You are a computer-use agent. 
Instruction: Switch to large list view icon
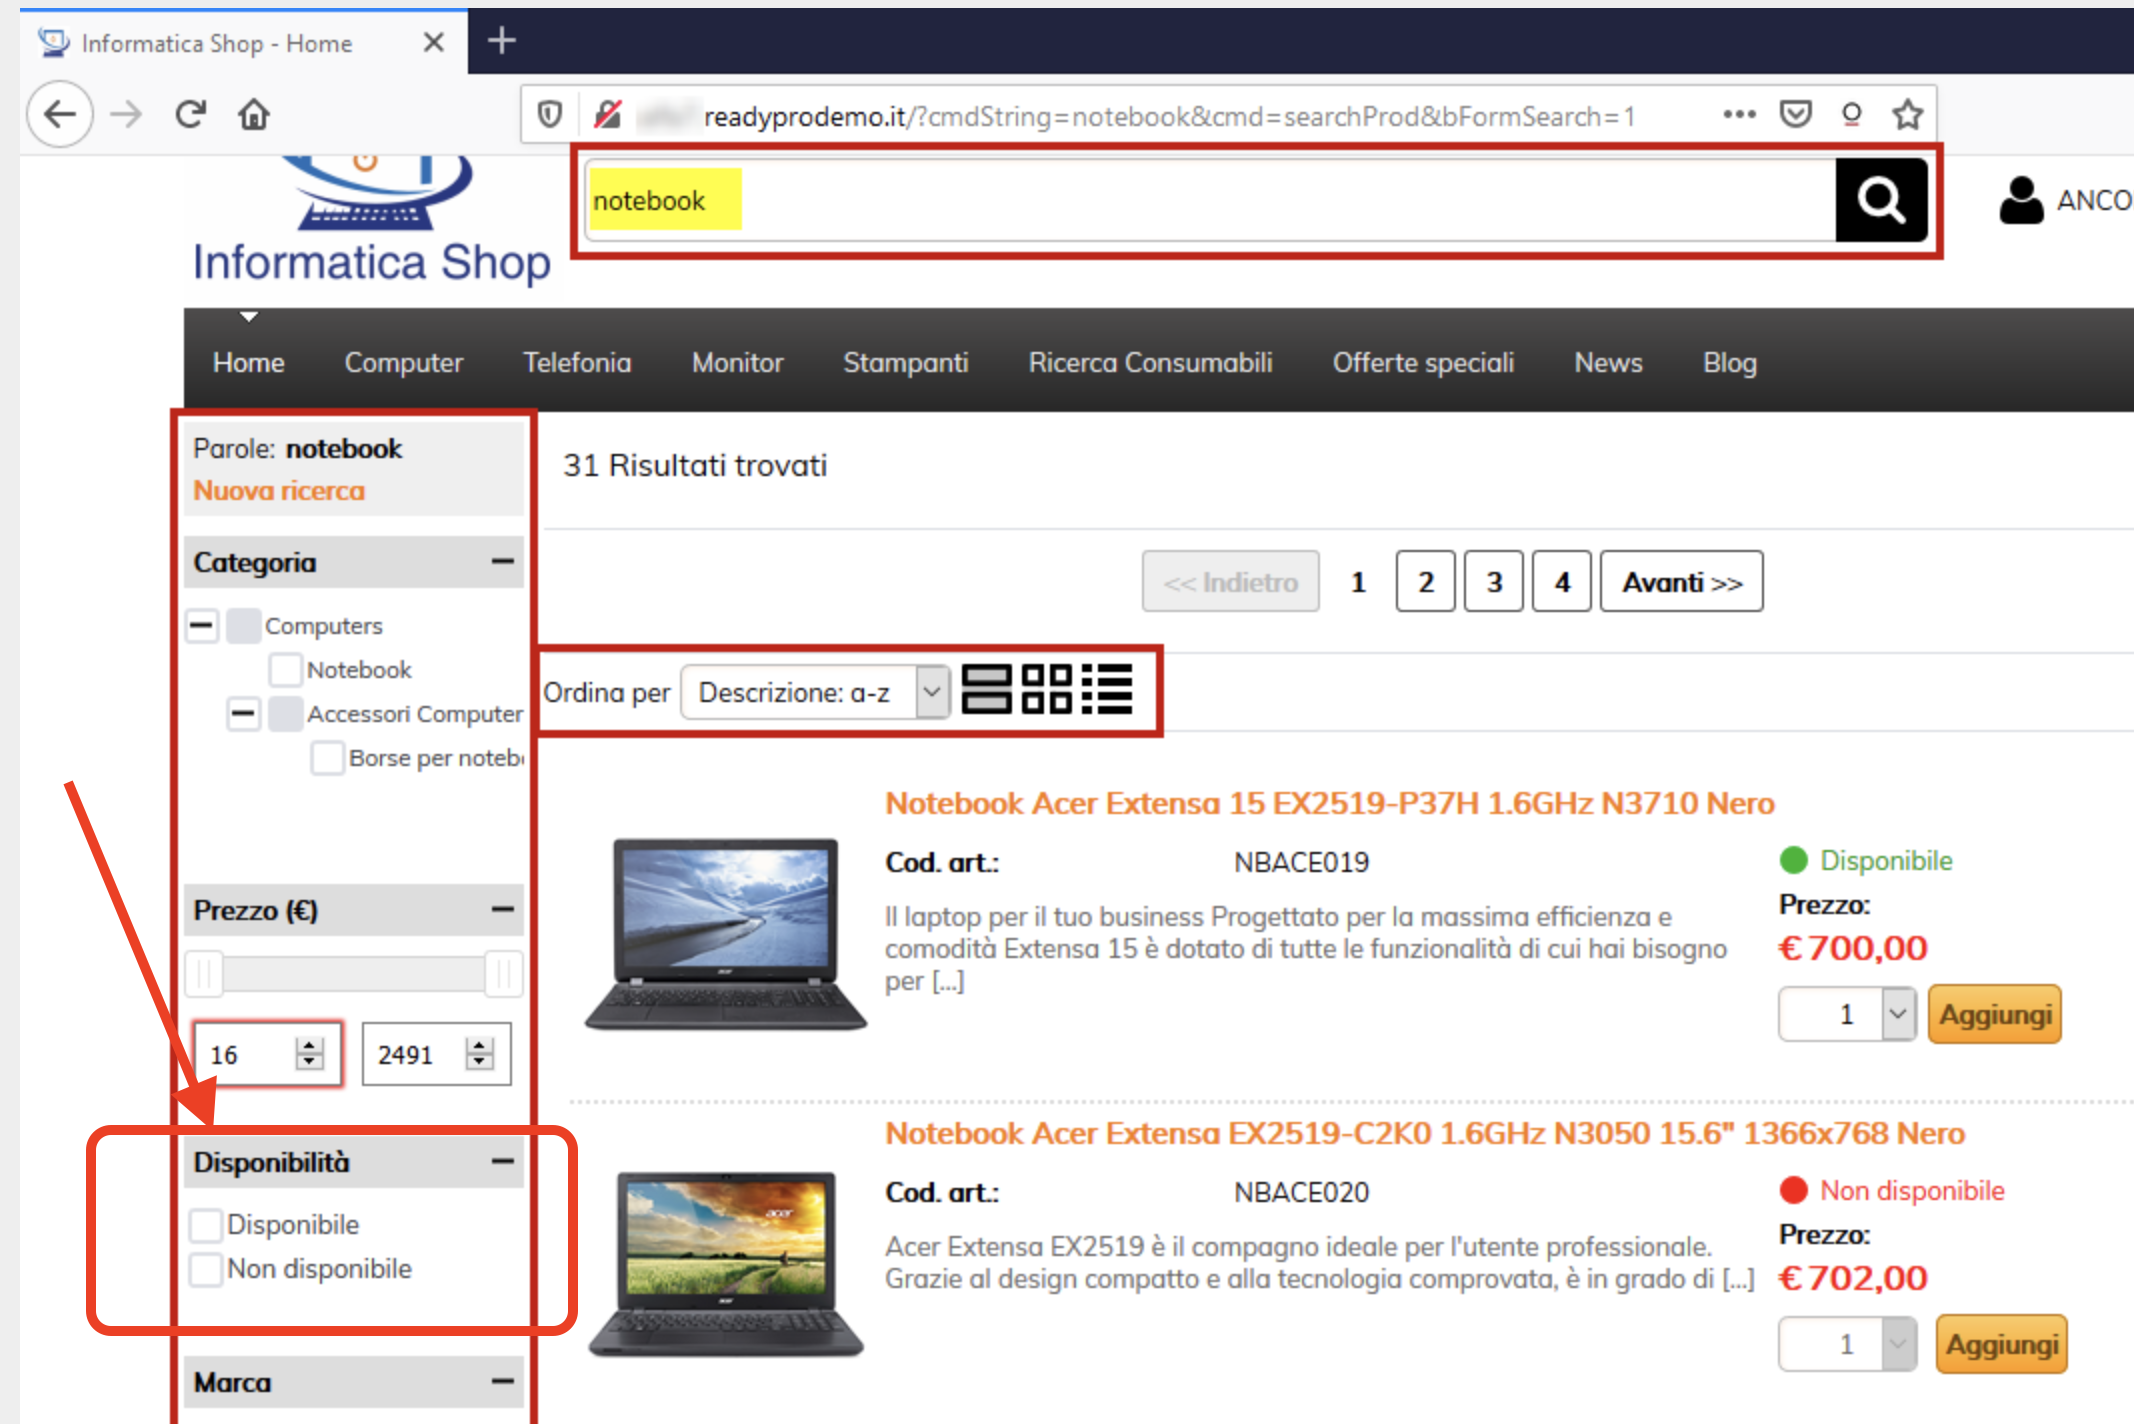tap(986, 690)
